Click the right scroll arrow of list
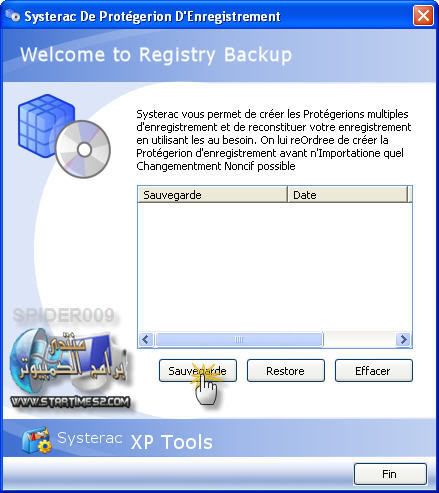Image resolution: width=439 pixels, height=493 pixels. click(x=404, y=340)
